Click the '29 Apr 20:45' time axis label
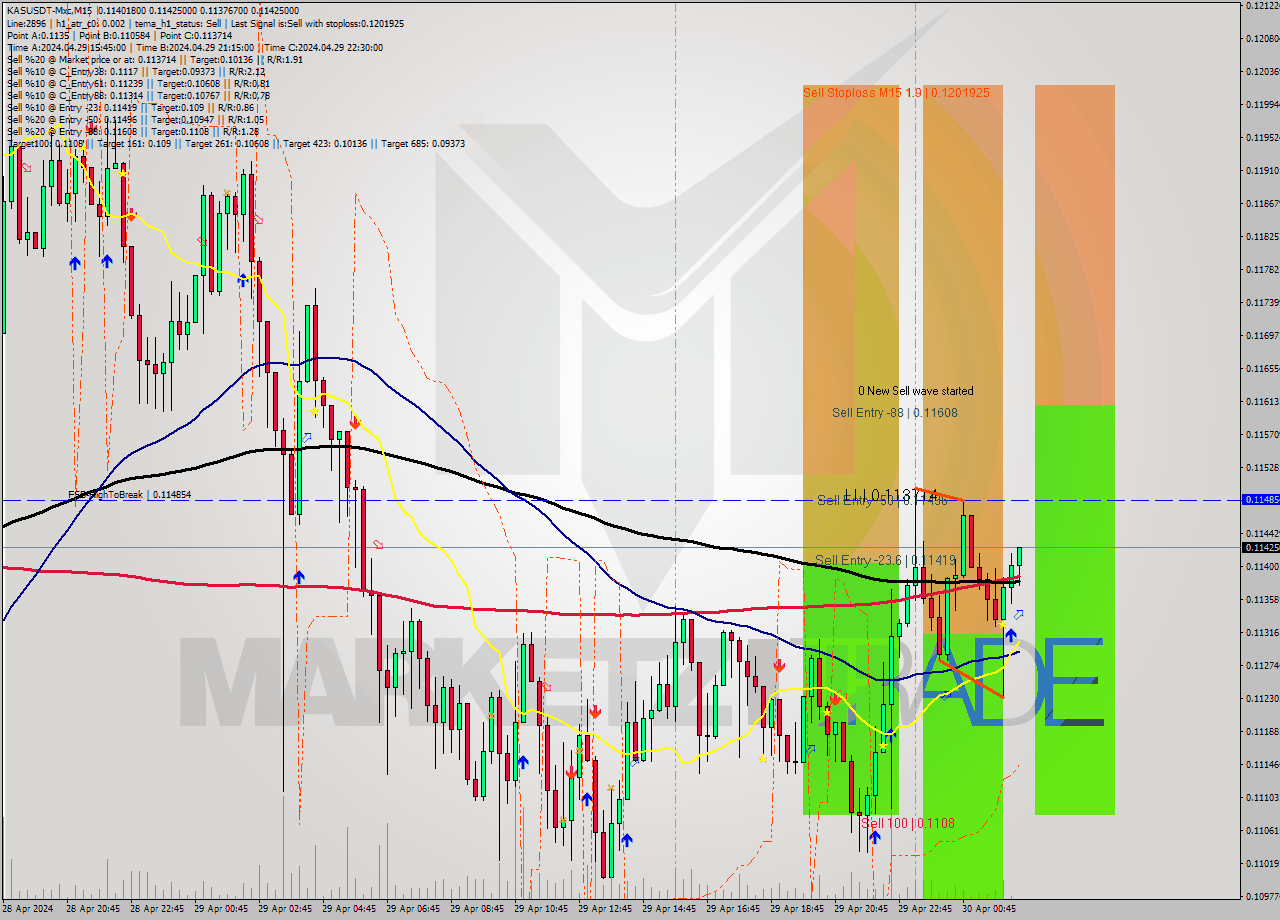 [860, 909]
